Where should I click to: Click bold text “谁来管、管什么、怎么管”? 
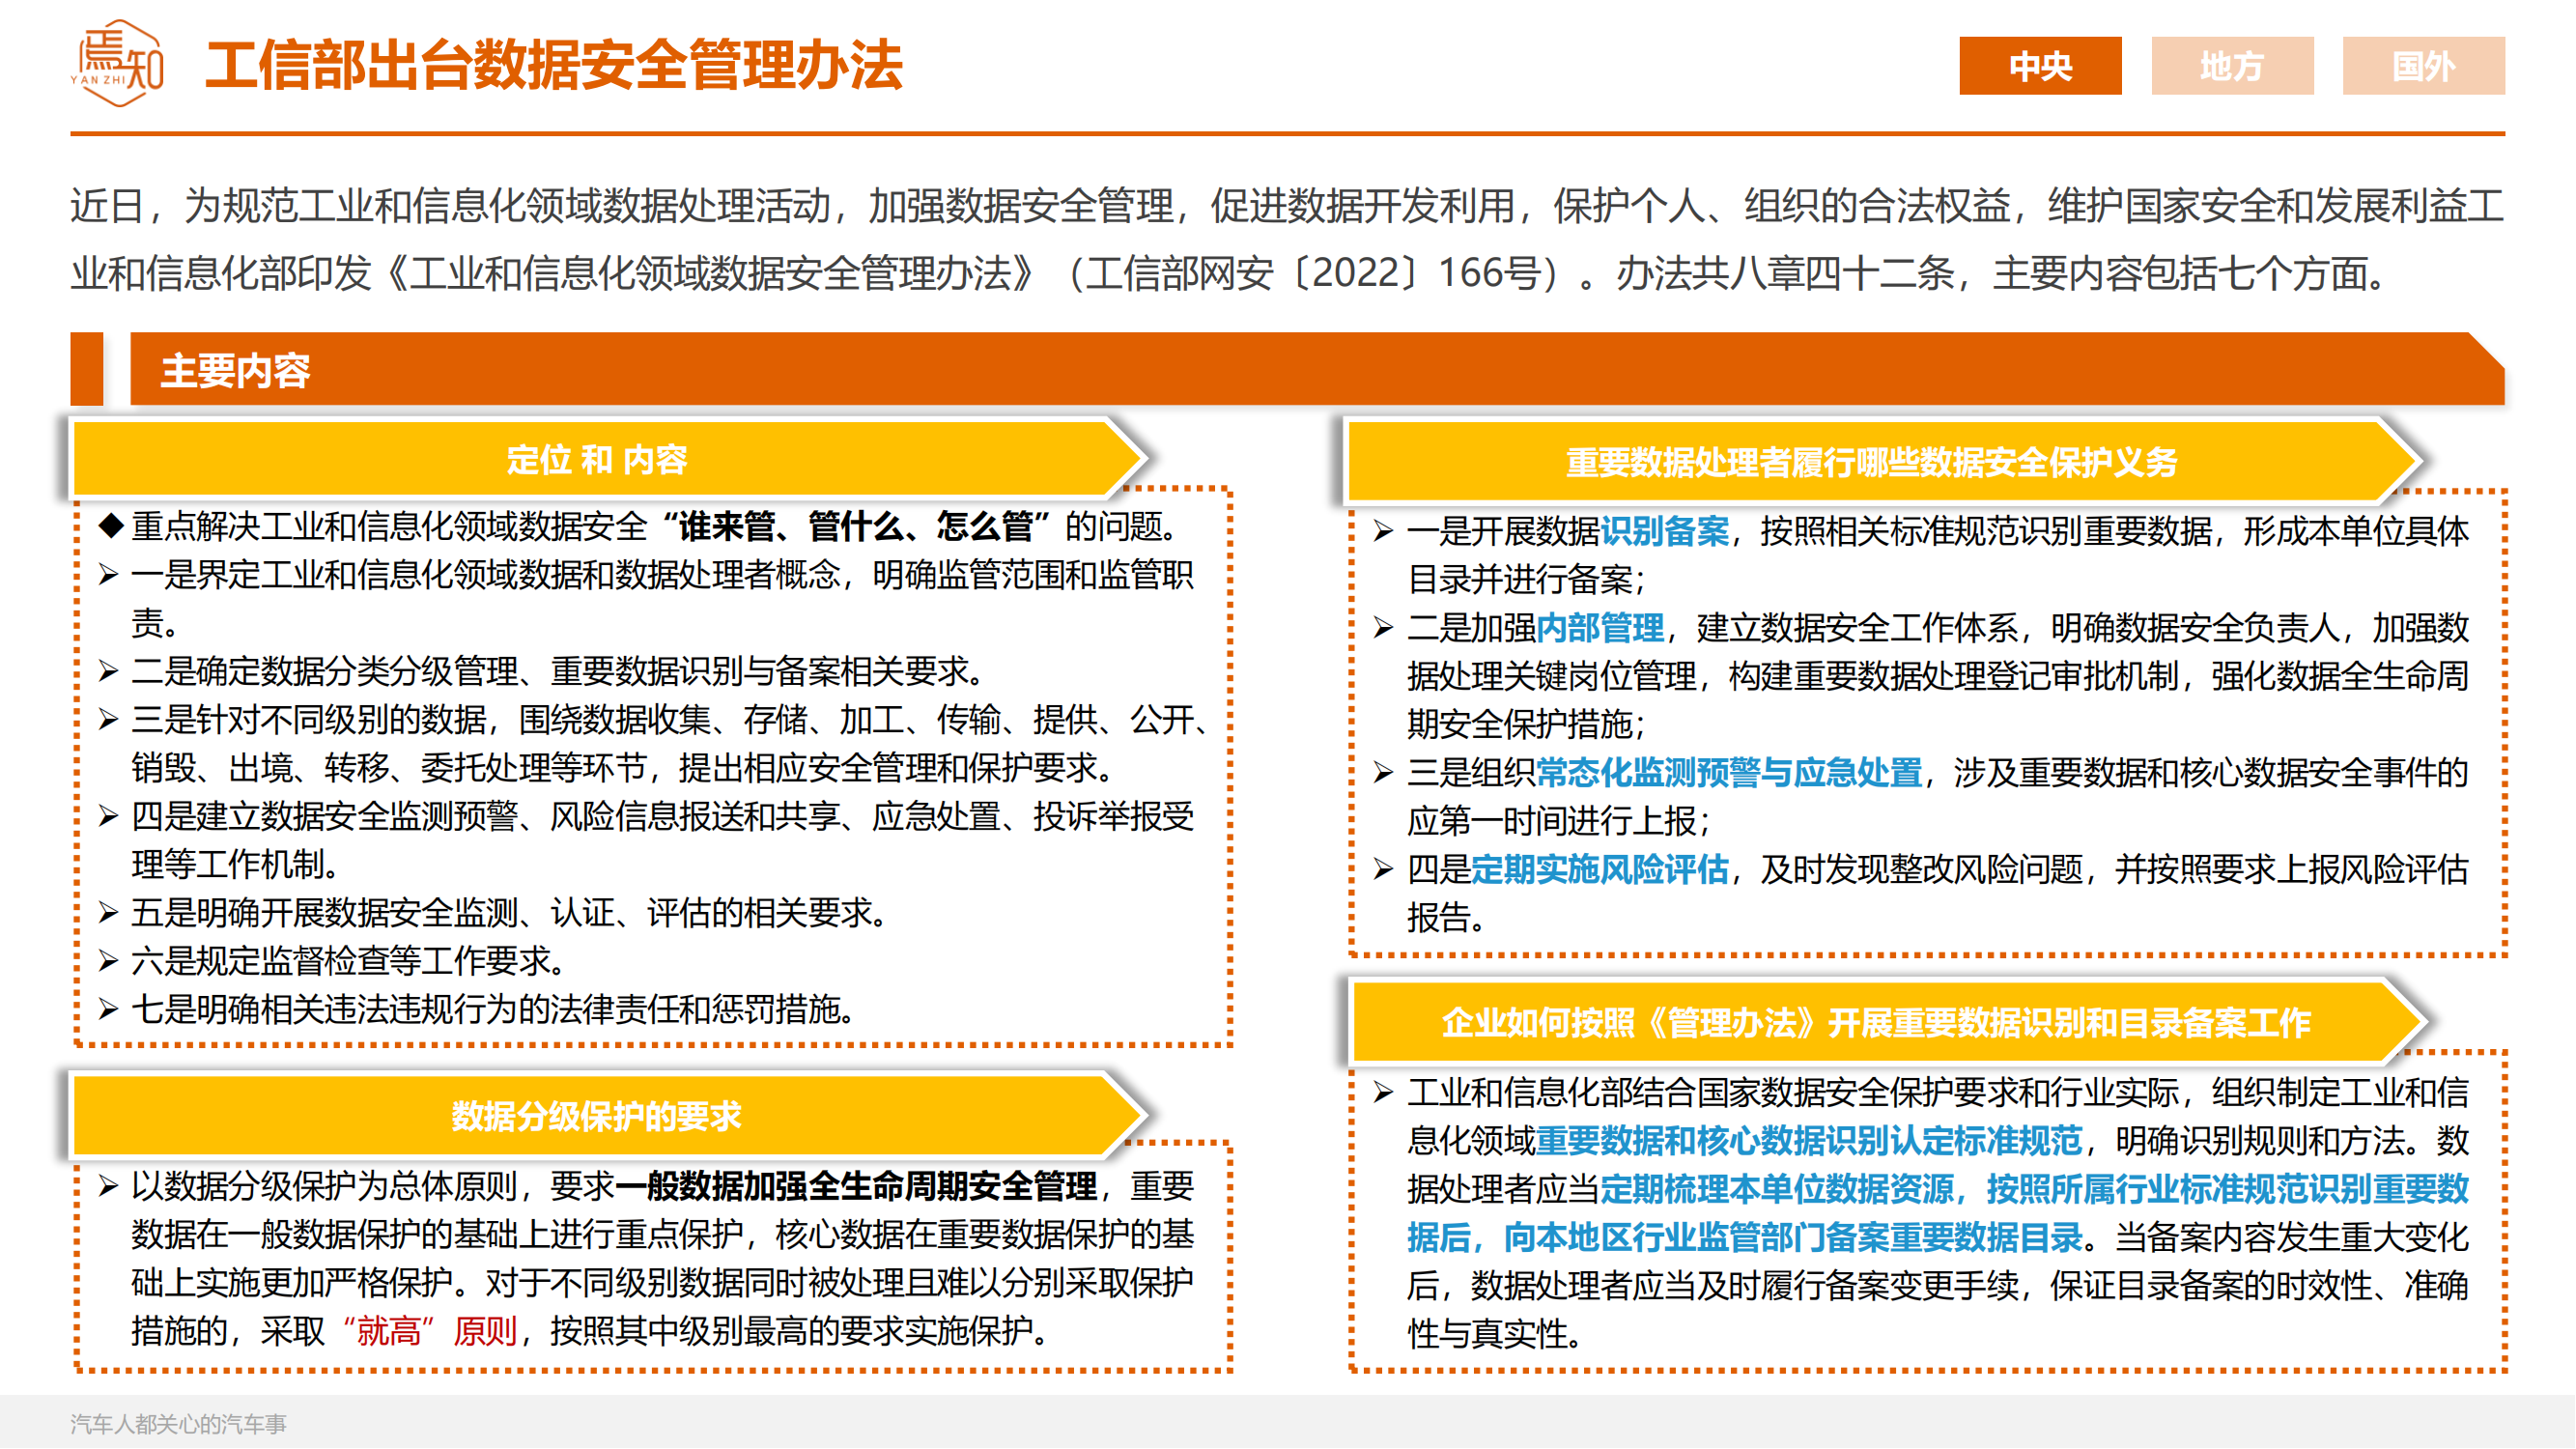coord(857,526)
